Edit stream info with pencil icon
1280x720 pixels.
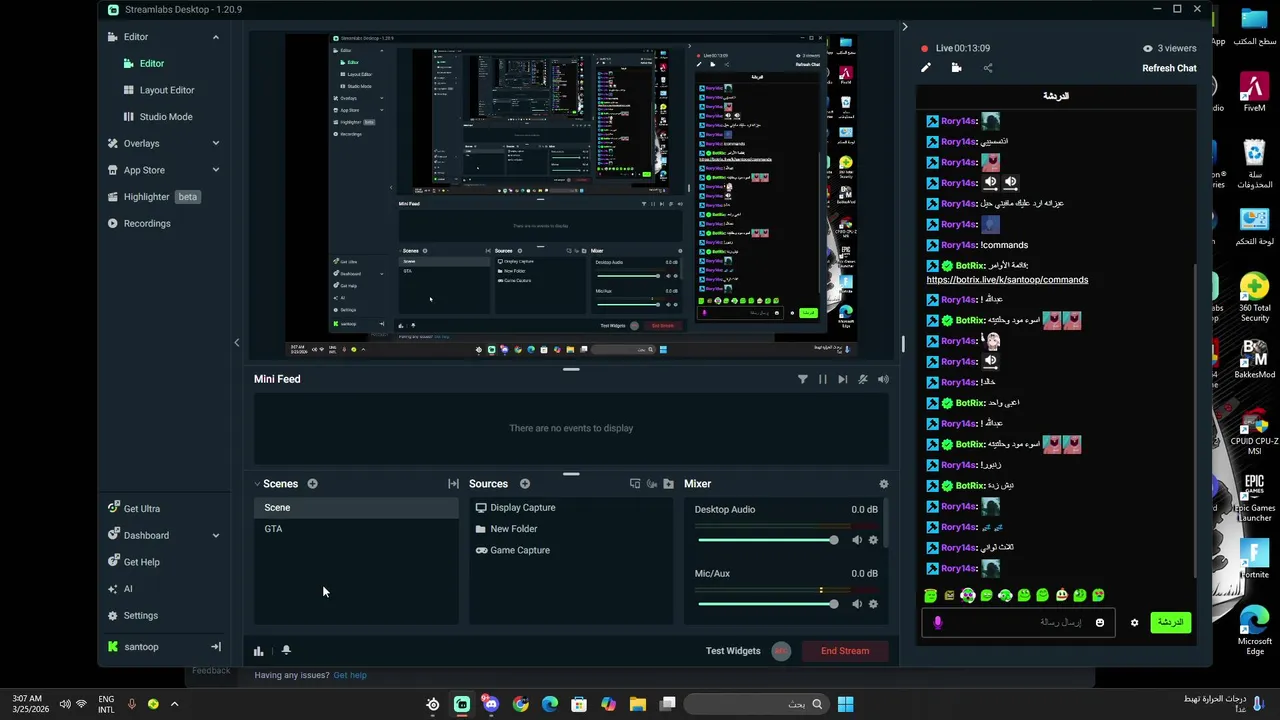[x=926, y=68]
